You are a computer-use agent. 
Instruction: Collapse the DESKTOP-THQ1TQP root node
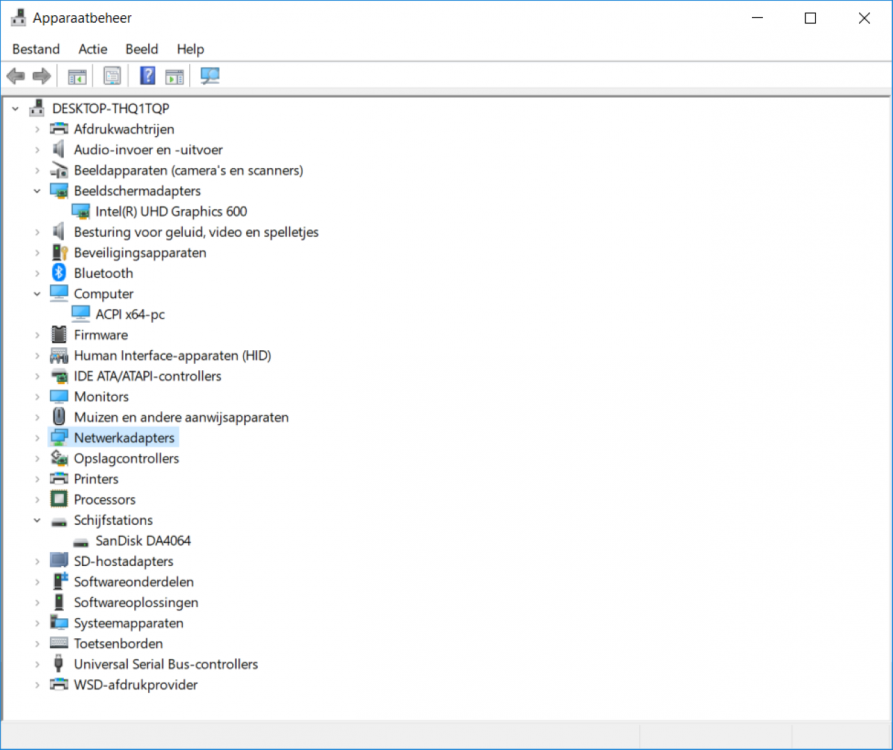(x=15, y=108)
